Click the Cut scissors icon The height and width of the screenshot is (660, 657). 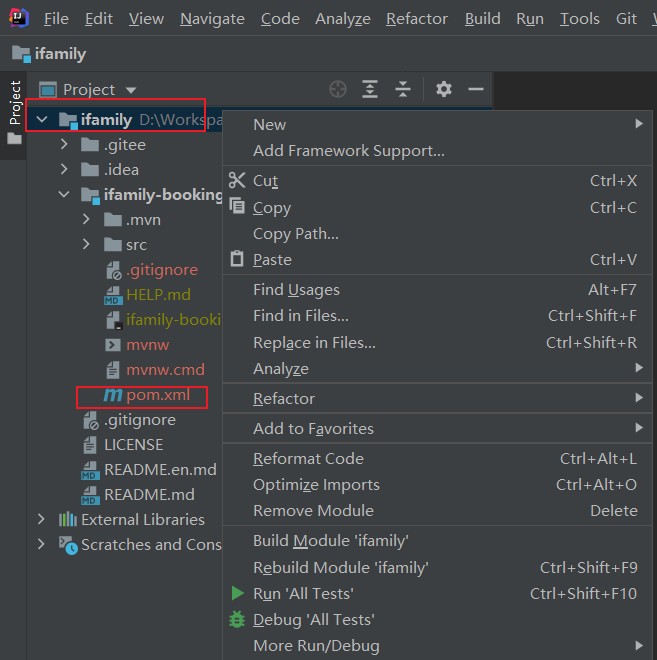[x=237, y=180]
